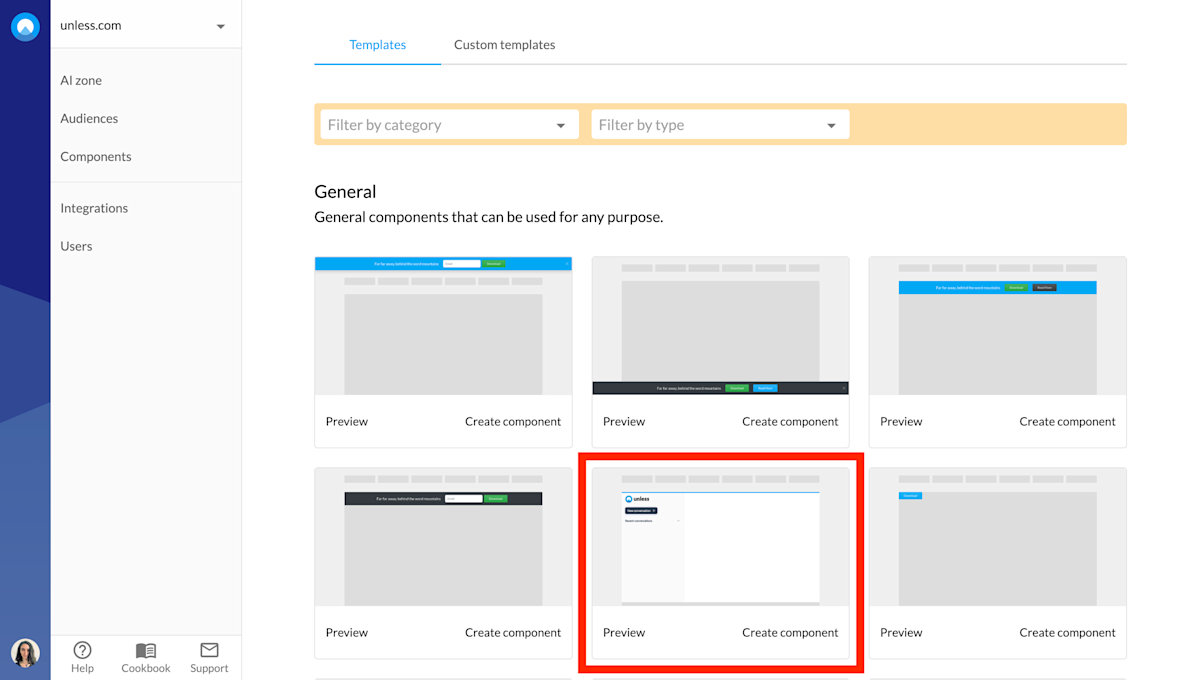Preview the blue bar with two buttons template
The image size is (1200, 680).
(x=901, y=421)
